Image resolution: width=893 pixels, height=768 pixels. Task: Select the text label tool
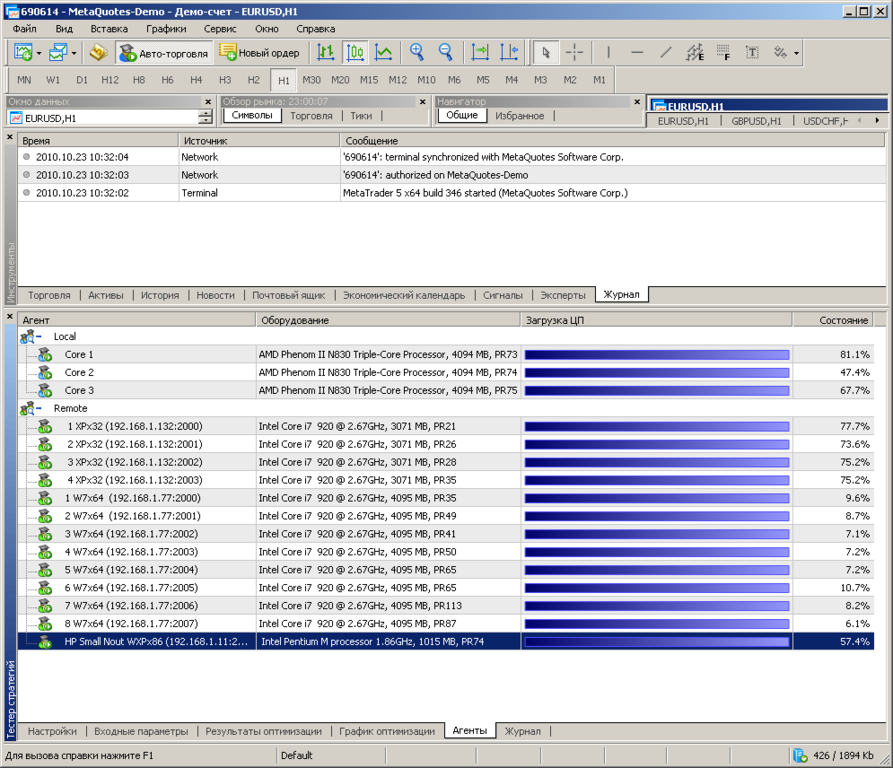pos(752,53)
